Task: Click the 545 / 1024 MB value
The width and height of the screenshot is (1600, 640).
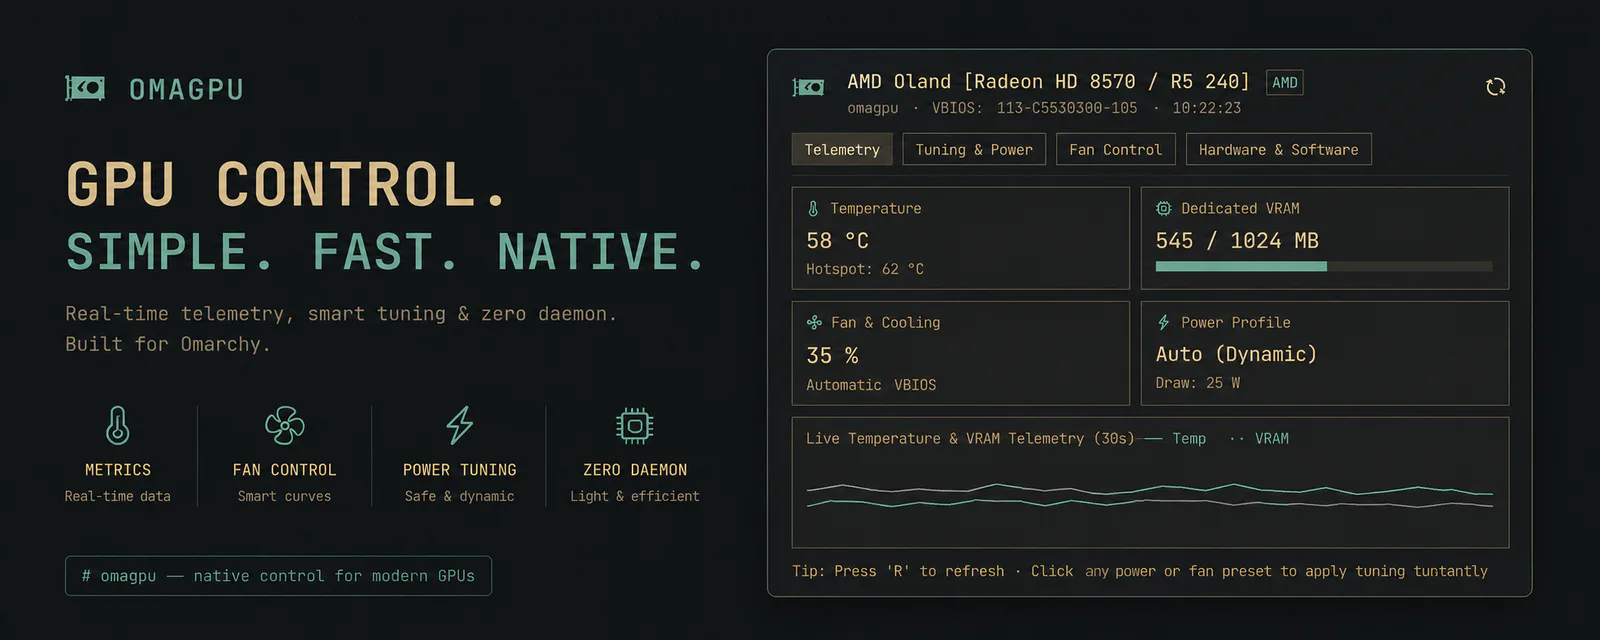Action: coord(1237,241)
